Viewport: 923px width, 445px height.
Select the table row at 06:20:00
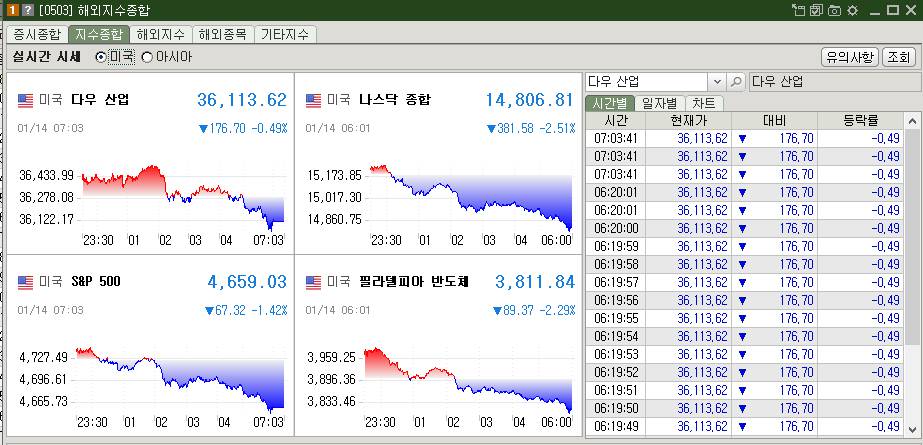click(x=744, y=228)
